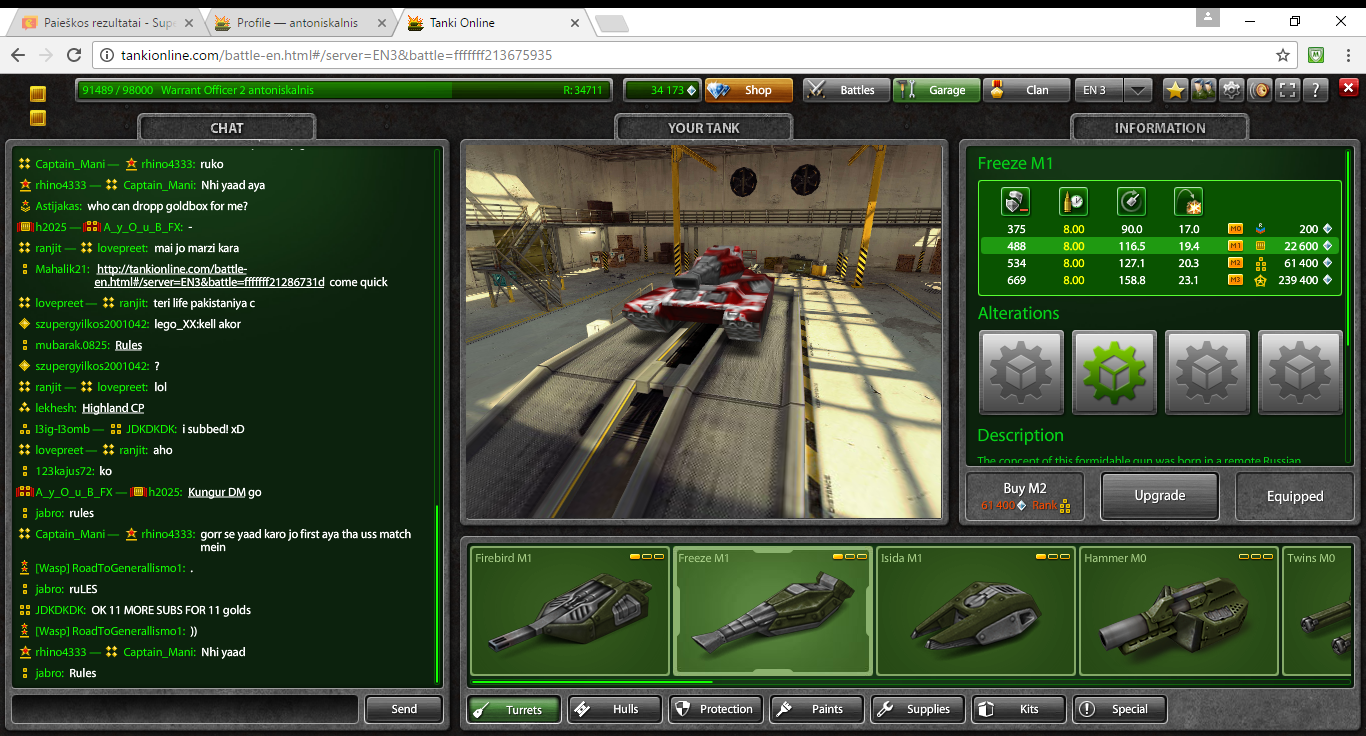
Task: Click the bullet-and-clock reload stat icon
Action: click(1073, 202)
